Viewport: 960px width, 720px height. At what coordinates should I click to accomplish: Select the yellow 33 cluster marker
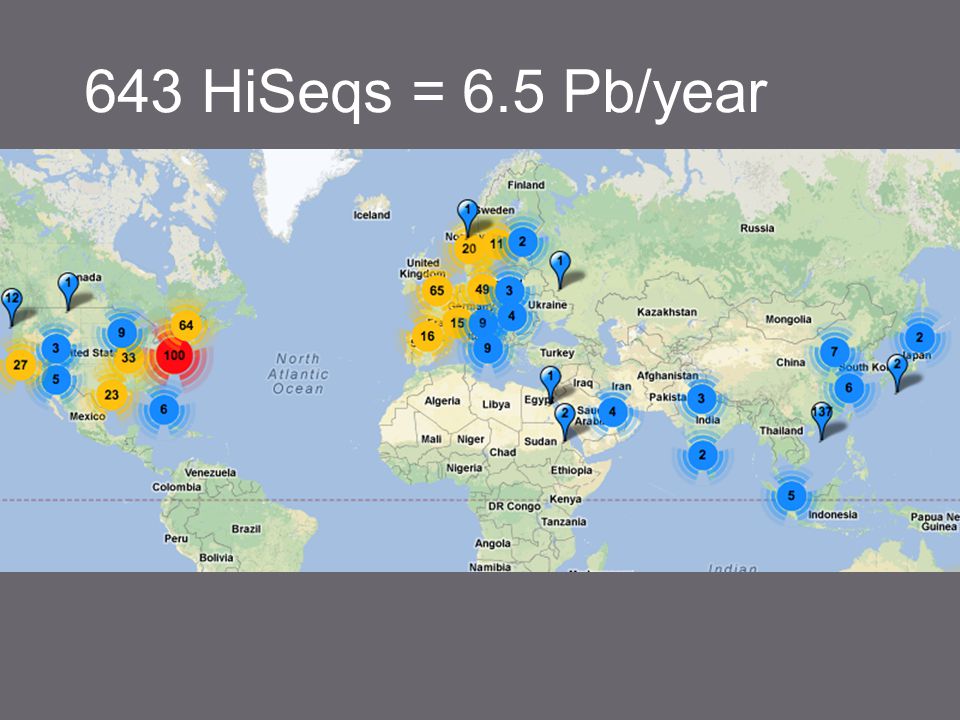click(128, 358)
